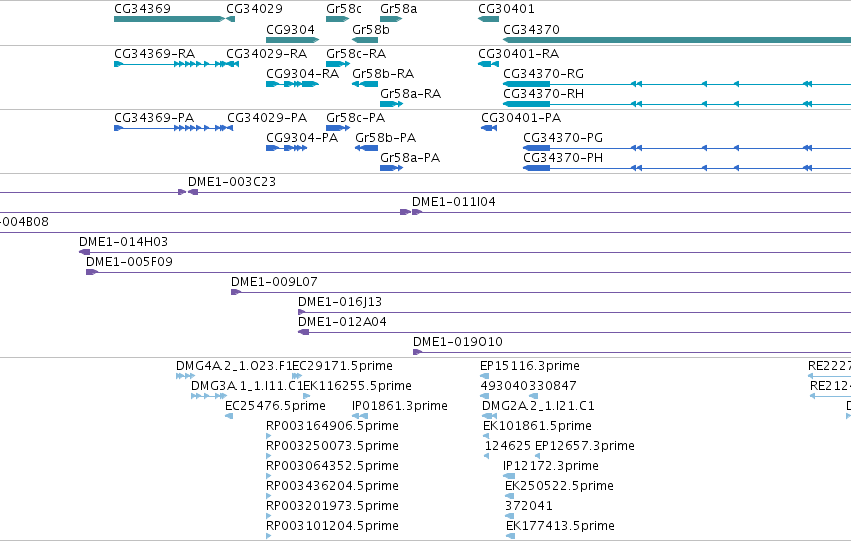Select BAC clone DME1-005F09
This screenshot has width=851, height=541.
129,262
